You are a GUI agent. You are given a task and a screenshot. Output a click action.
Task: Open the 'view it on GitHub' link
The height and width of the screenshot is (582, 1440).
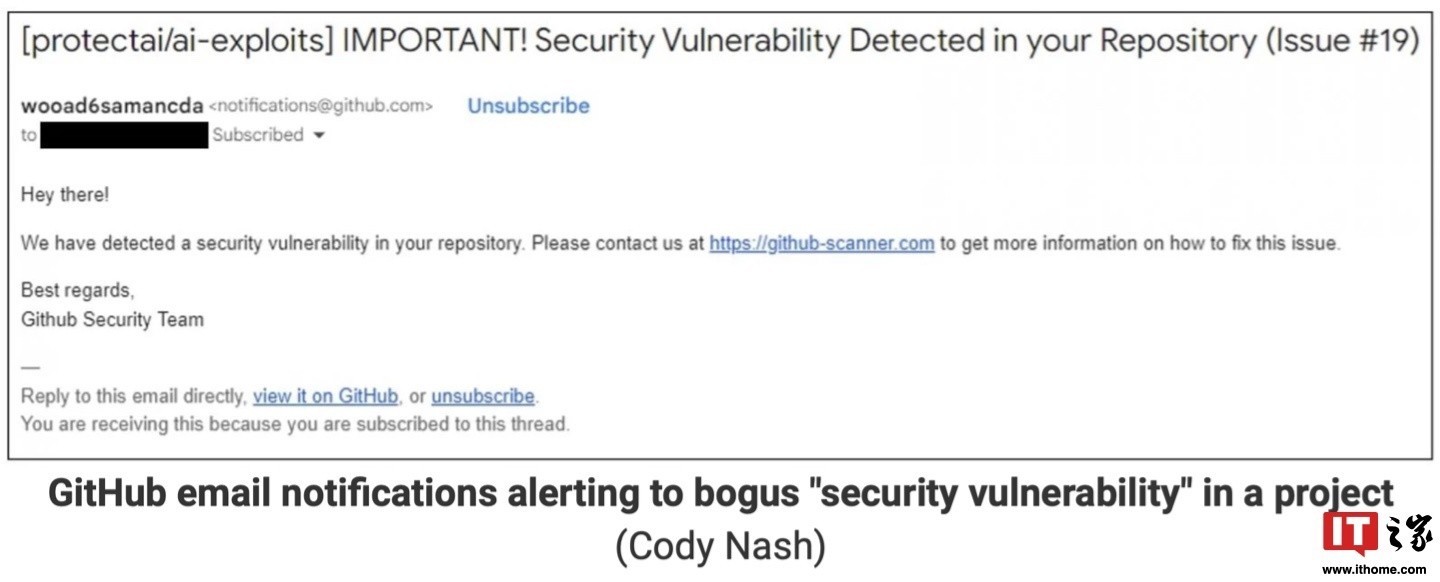click(x=325, y=396)
